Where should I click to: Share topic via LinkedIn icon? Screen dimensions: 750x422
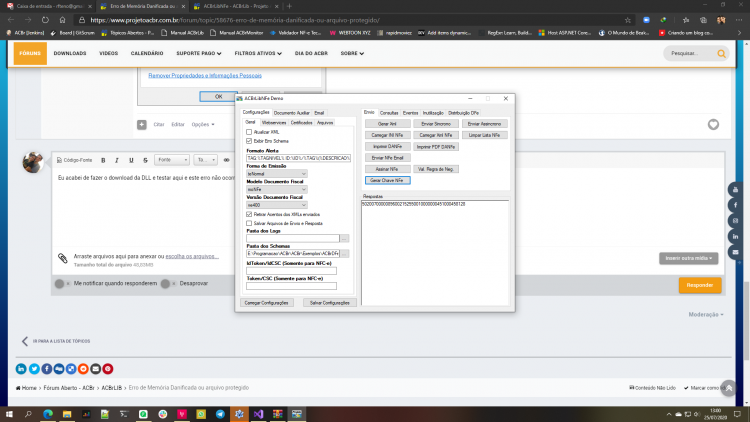coord(21,369)
